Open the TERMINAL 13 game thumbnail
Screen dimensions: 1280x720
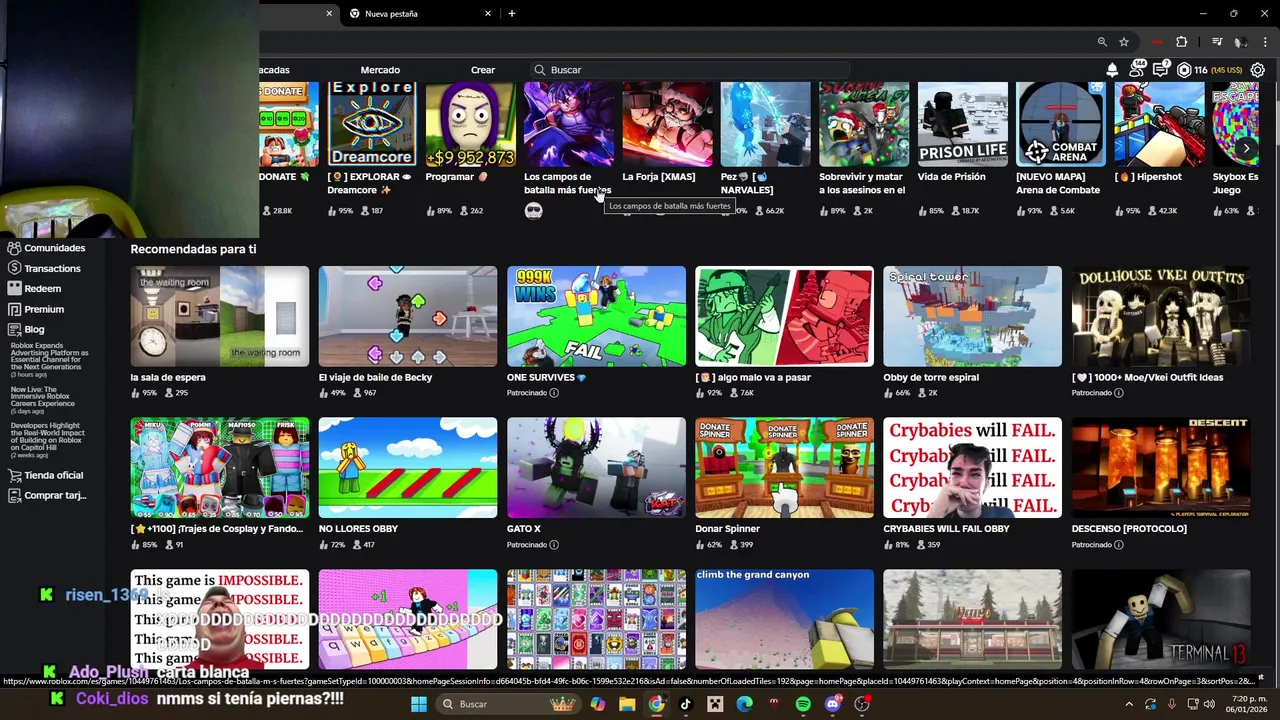[x=1160, y=619]
